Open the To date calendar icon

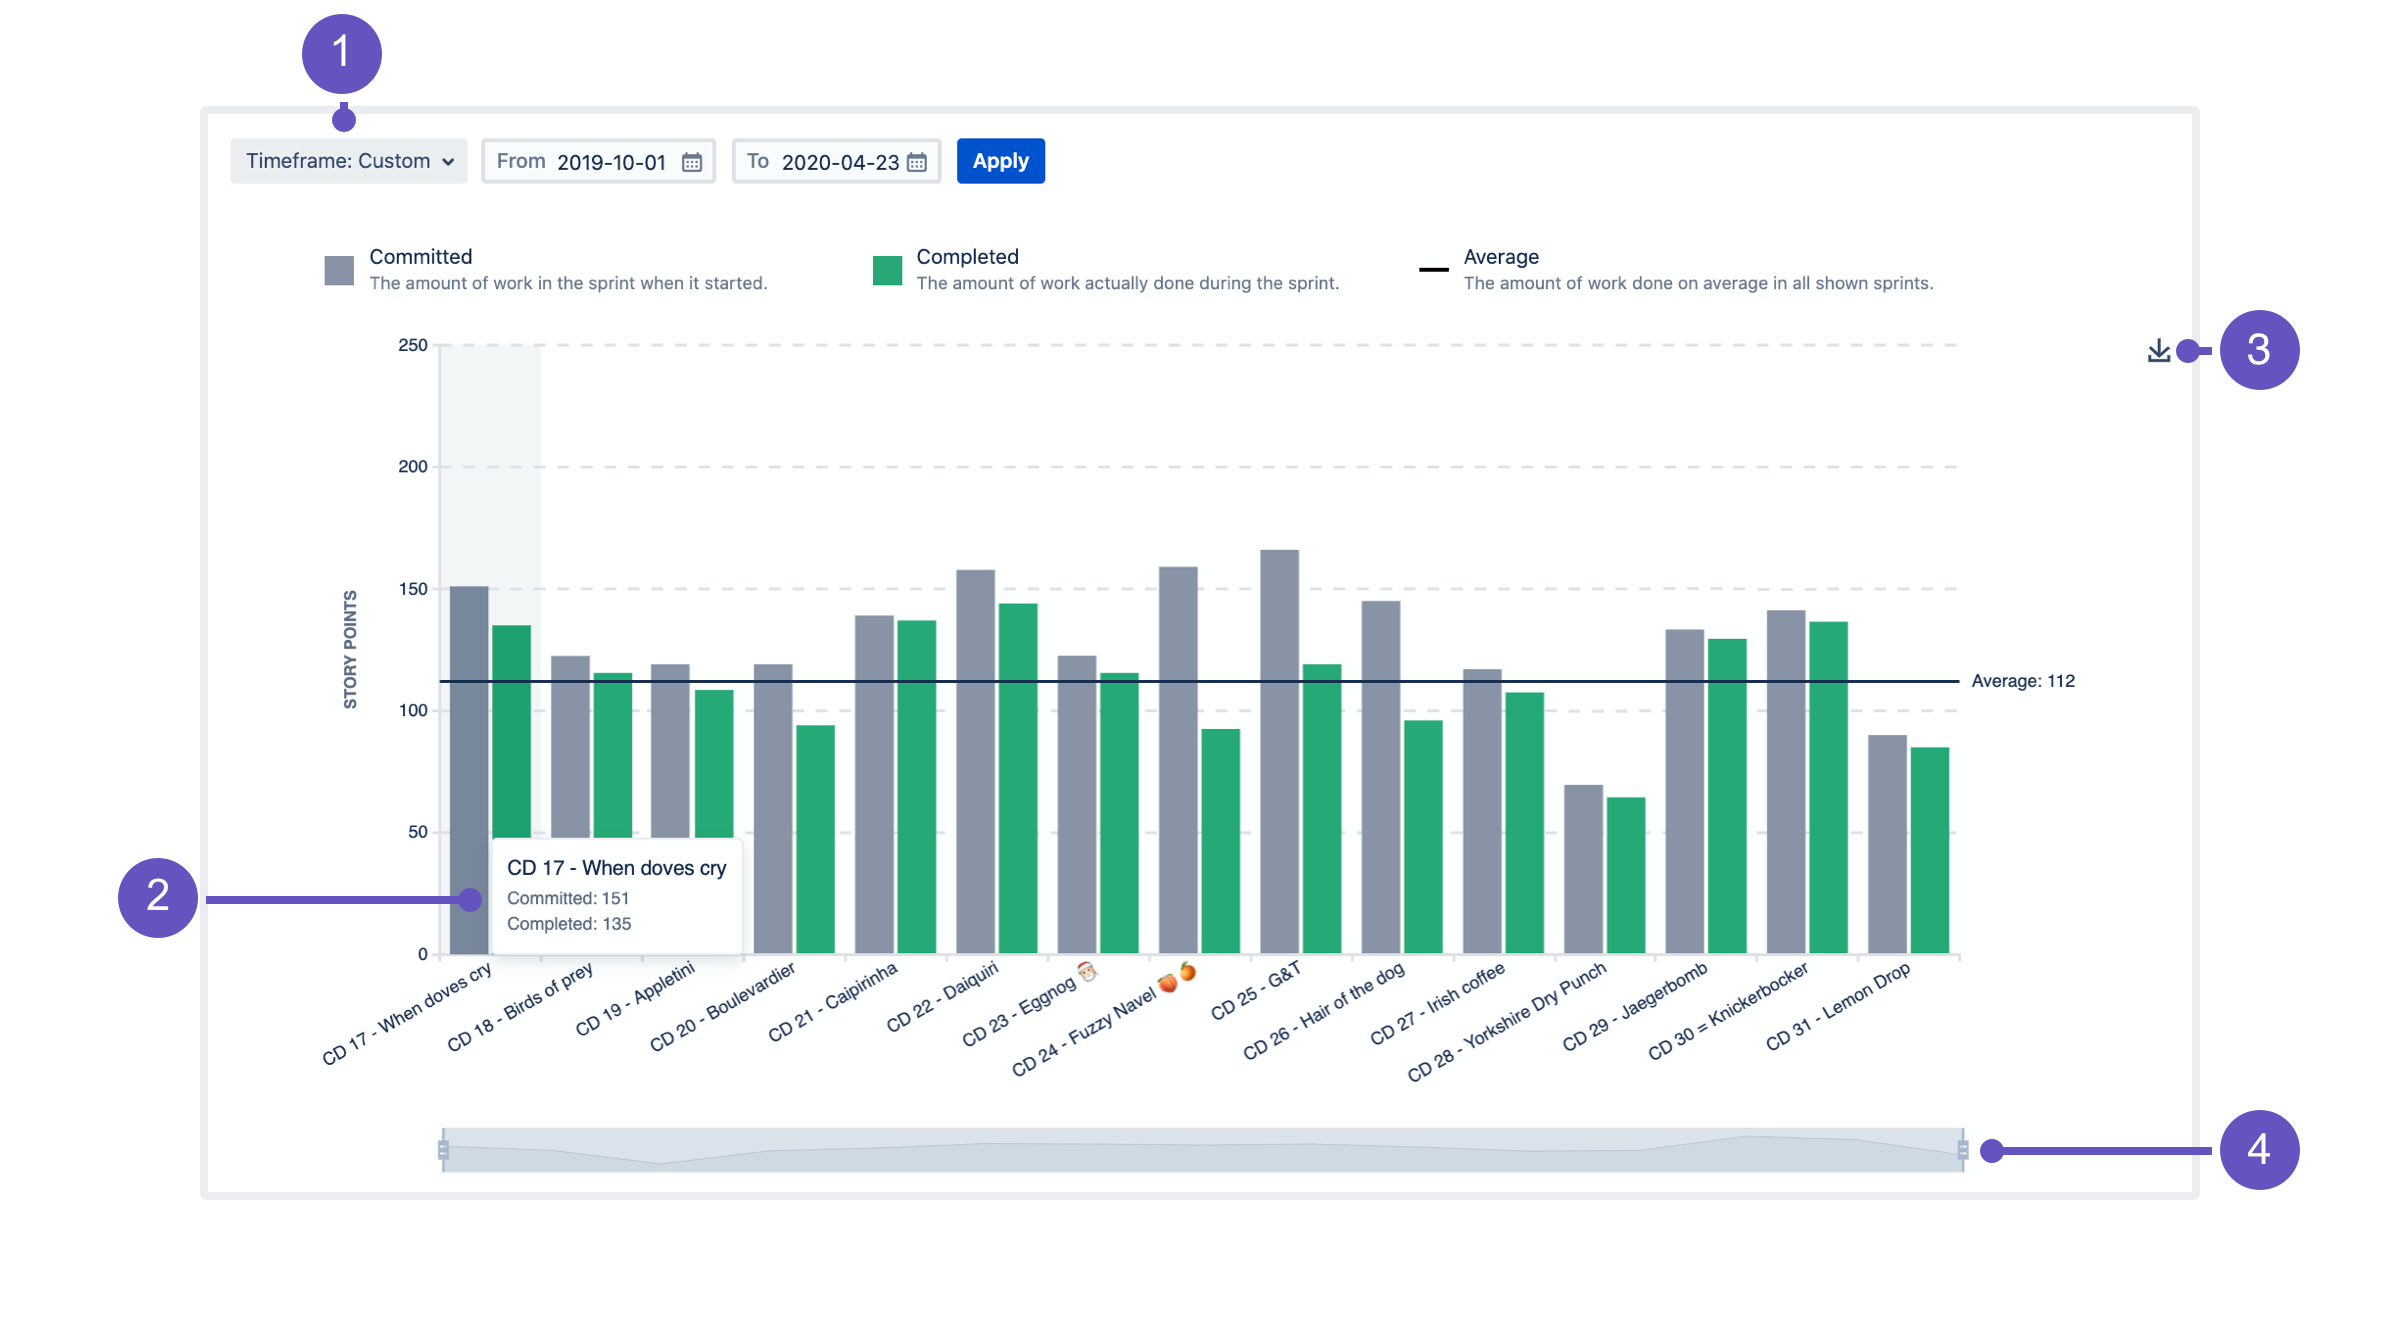click(916, 162)
